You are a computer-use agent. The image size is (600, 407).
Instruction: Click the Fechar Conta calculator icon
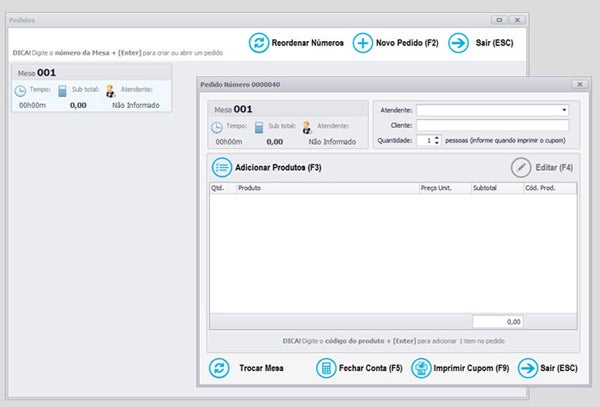tap(326, 368)
